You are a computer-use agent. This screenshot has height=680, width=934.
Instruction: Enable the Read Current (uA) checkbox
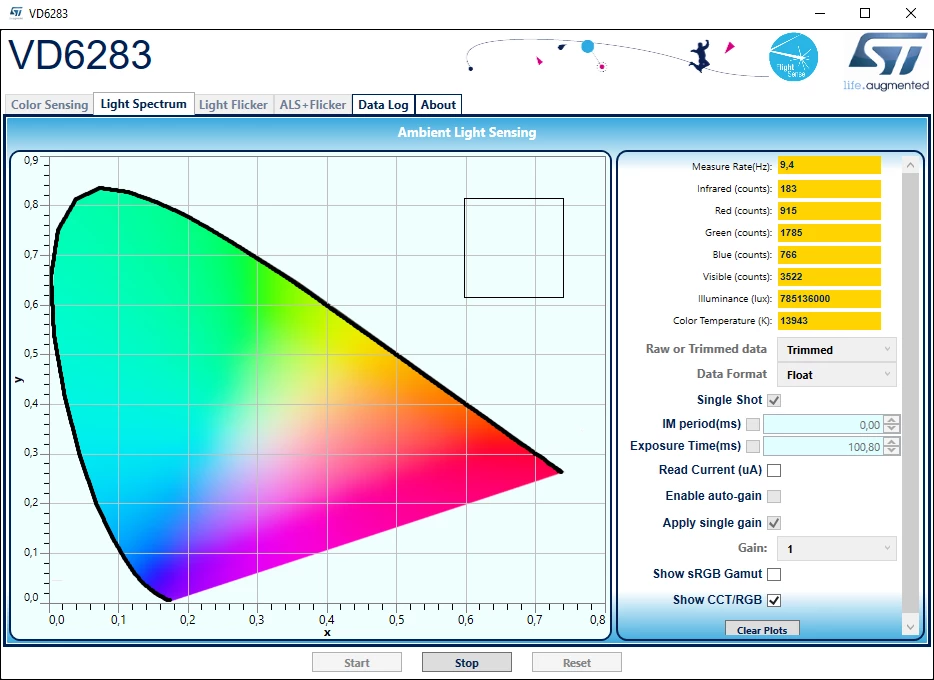click(x=774, y=470)
